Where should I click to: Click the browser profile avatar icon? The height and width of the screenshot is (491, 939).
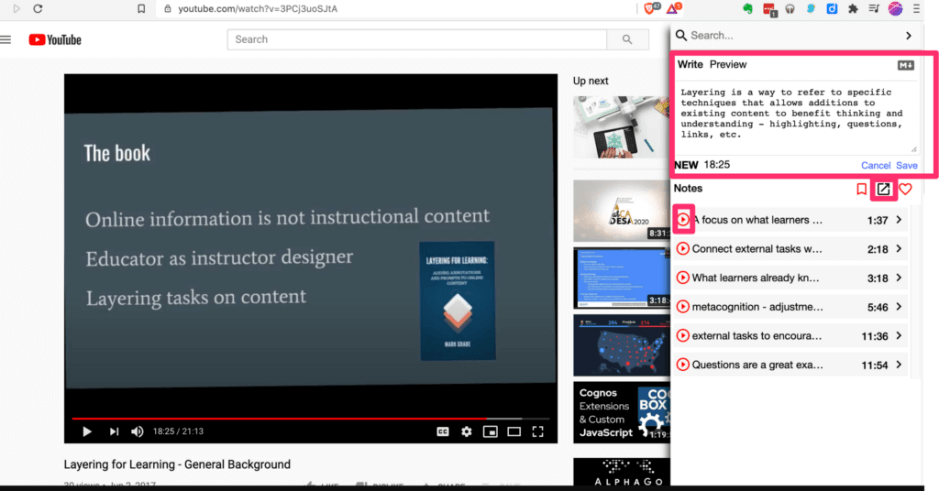coord(895,9)
